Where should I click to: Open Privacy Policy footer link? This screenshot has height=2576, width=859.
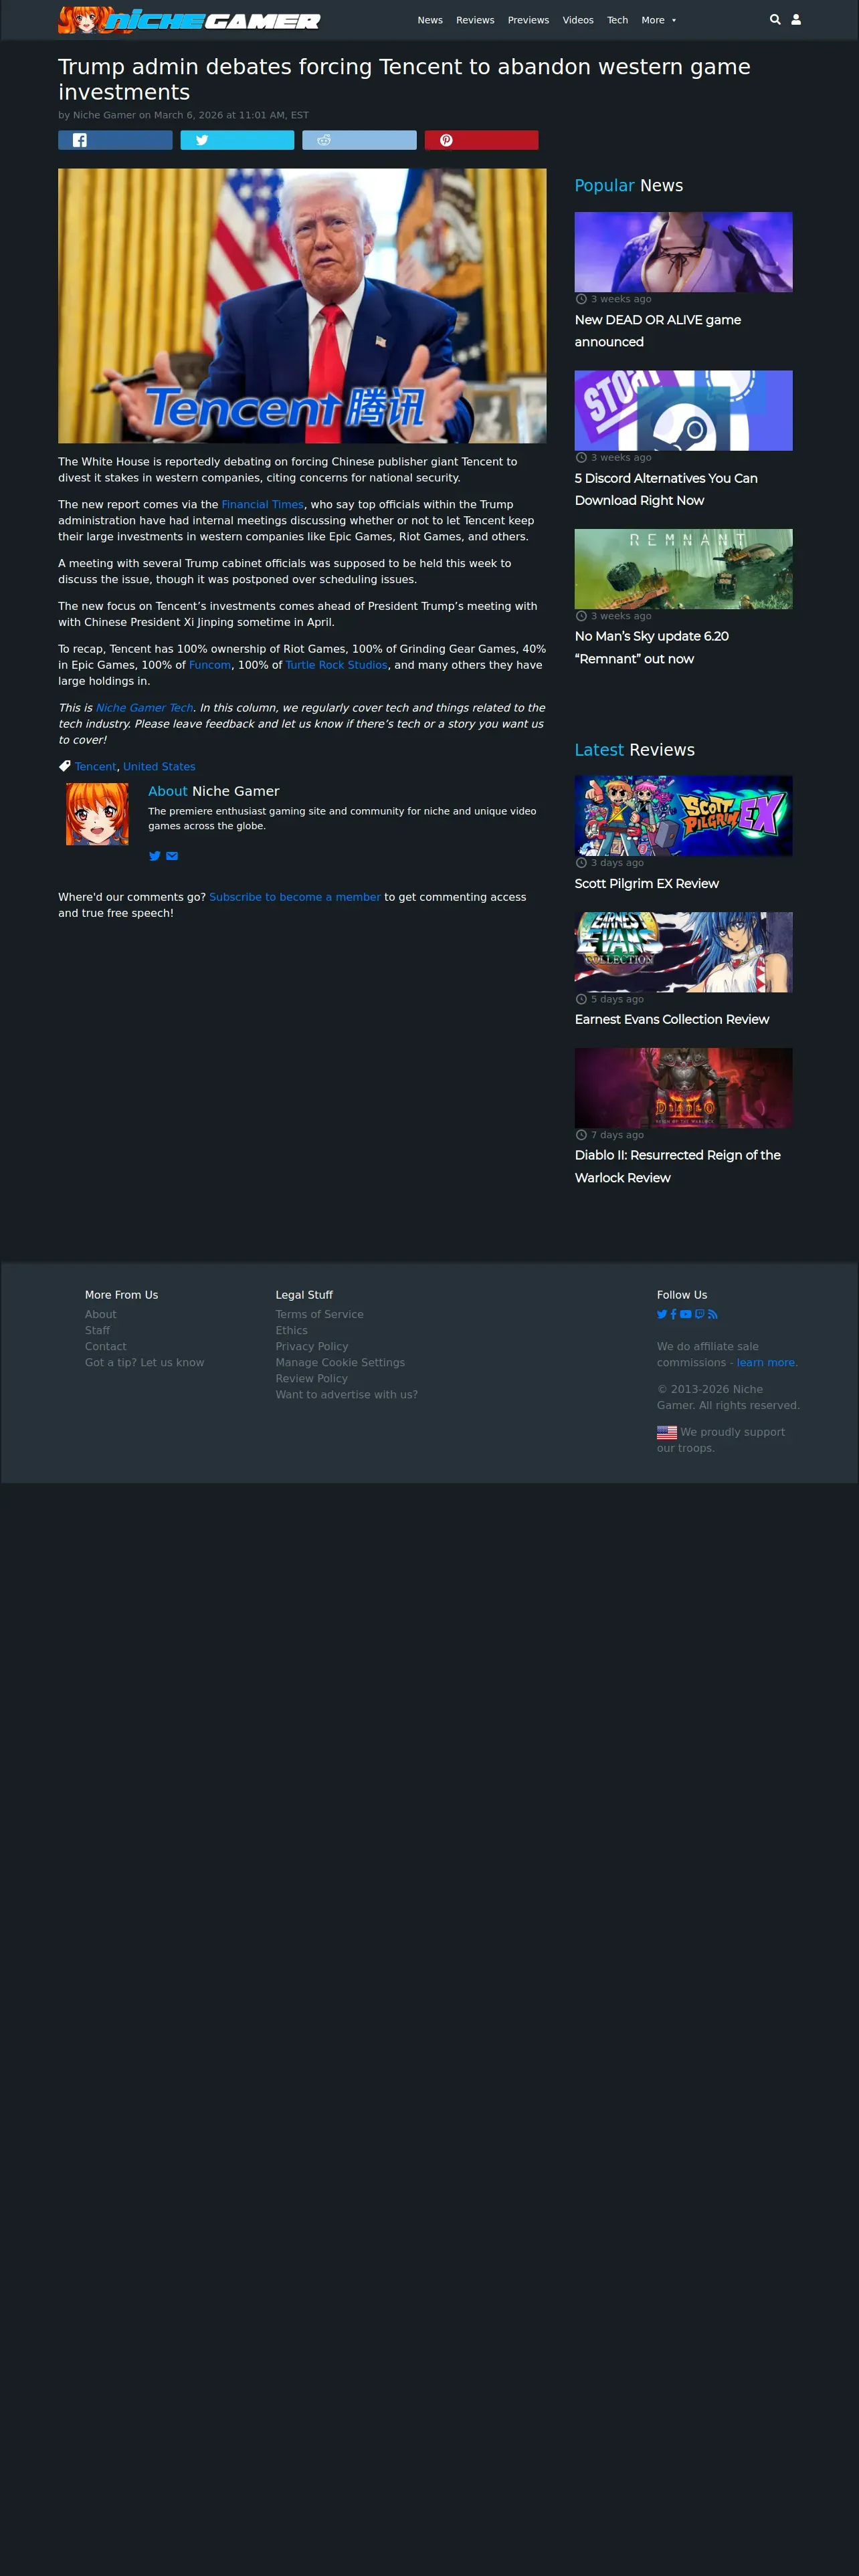point(312,1347)
